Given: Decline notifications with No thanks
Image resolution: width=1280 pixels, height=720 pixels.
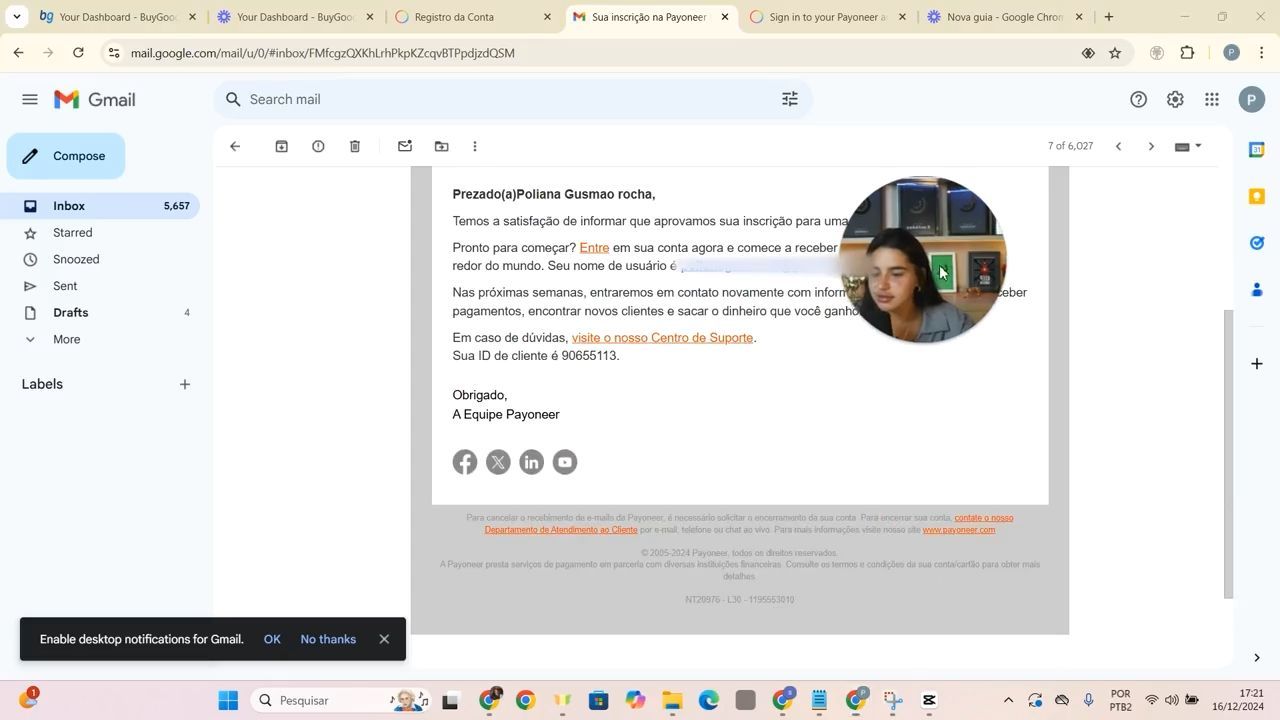Looking at the screenshot, I should pos(328,640).
